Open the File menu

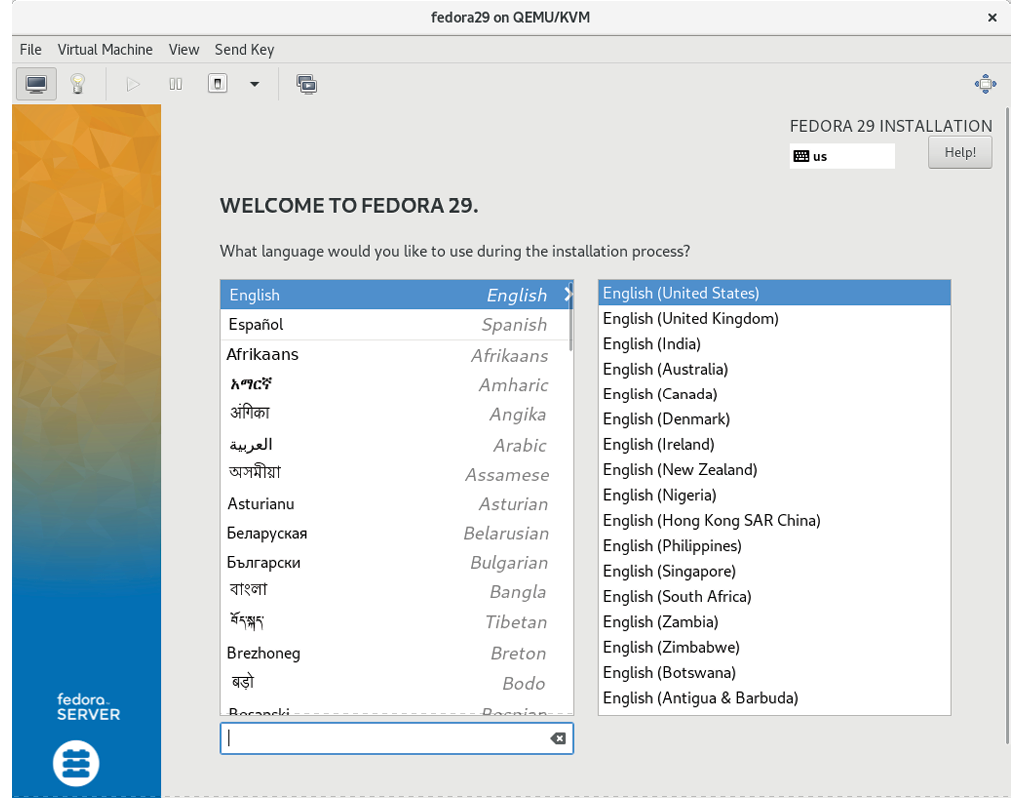click(x=30, y=49)
